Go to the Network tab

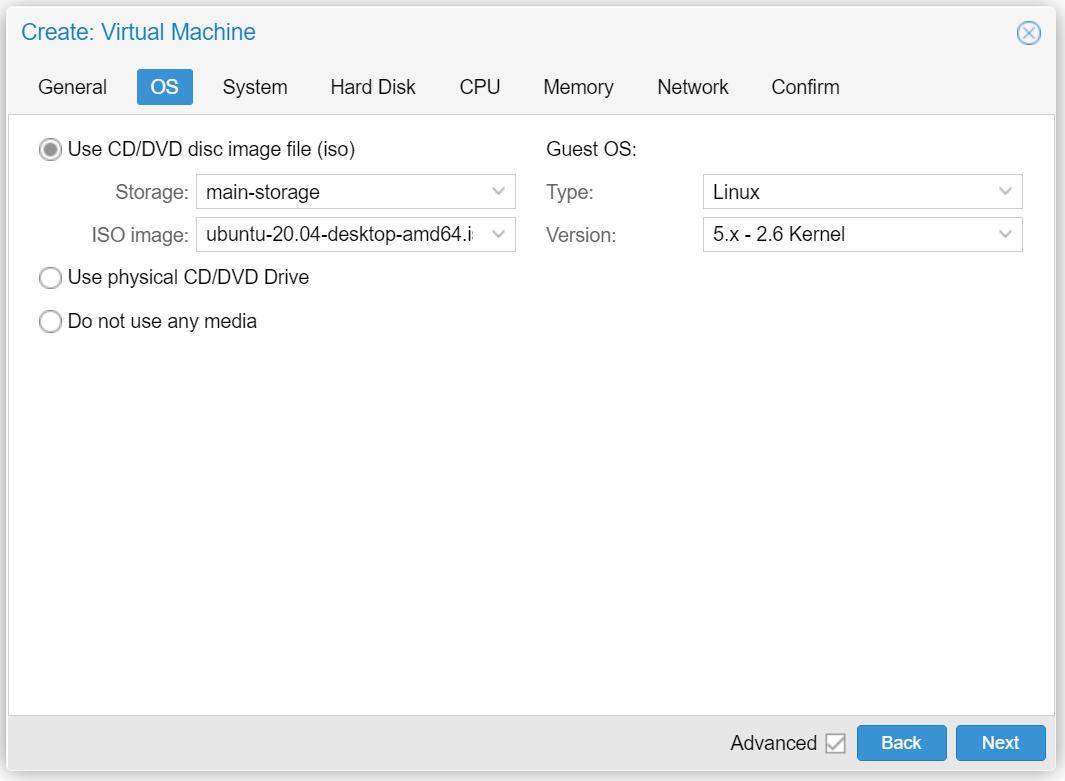click(692, 87)
